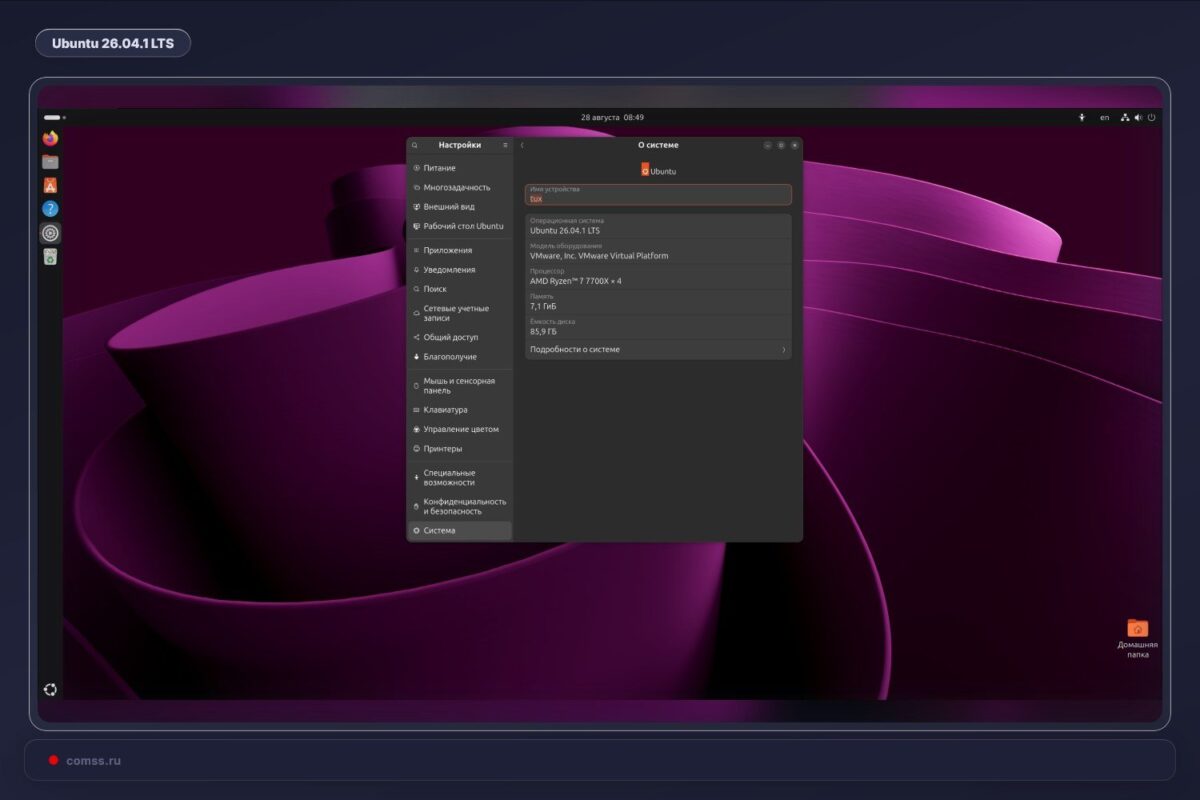Open the Trash icon in the dock
The height and width of the screenshot is (800, 1200).
coord(50,257)
